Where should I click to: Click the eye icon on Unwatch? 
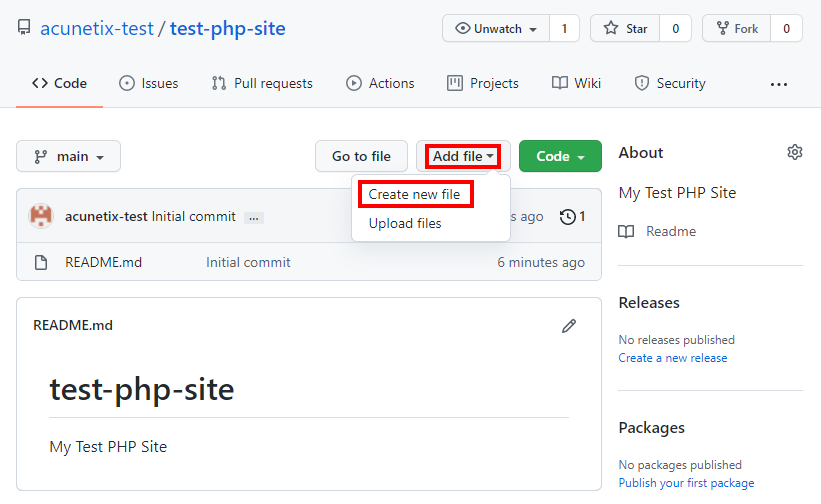click(462, 28)
